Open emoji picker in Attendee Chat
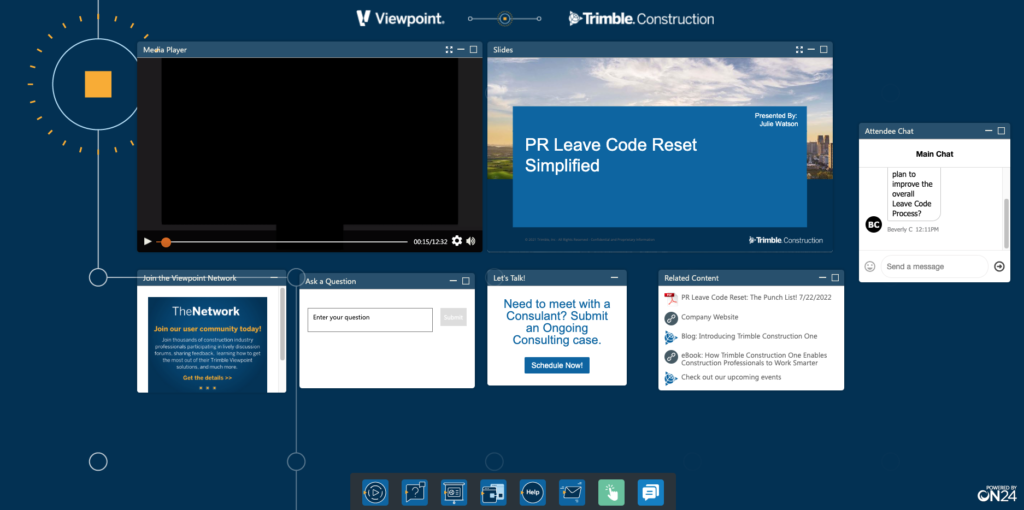Viewport: 1024px width, 510px height. (870, 266)
